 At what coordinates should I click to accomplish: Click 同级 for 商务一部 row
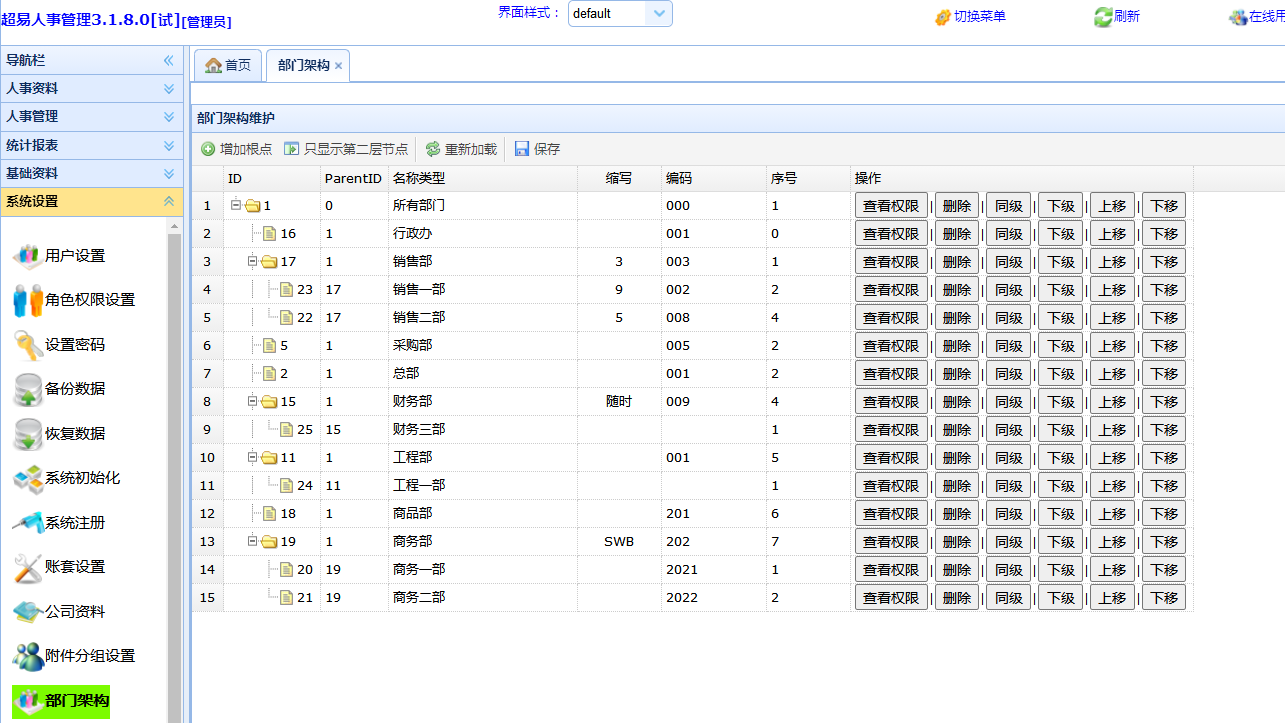point(1009,570)
